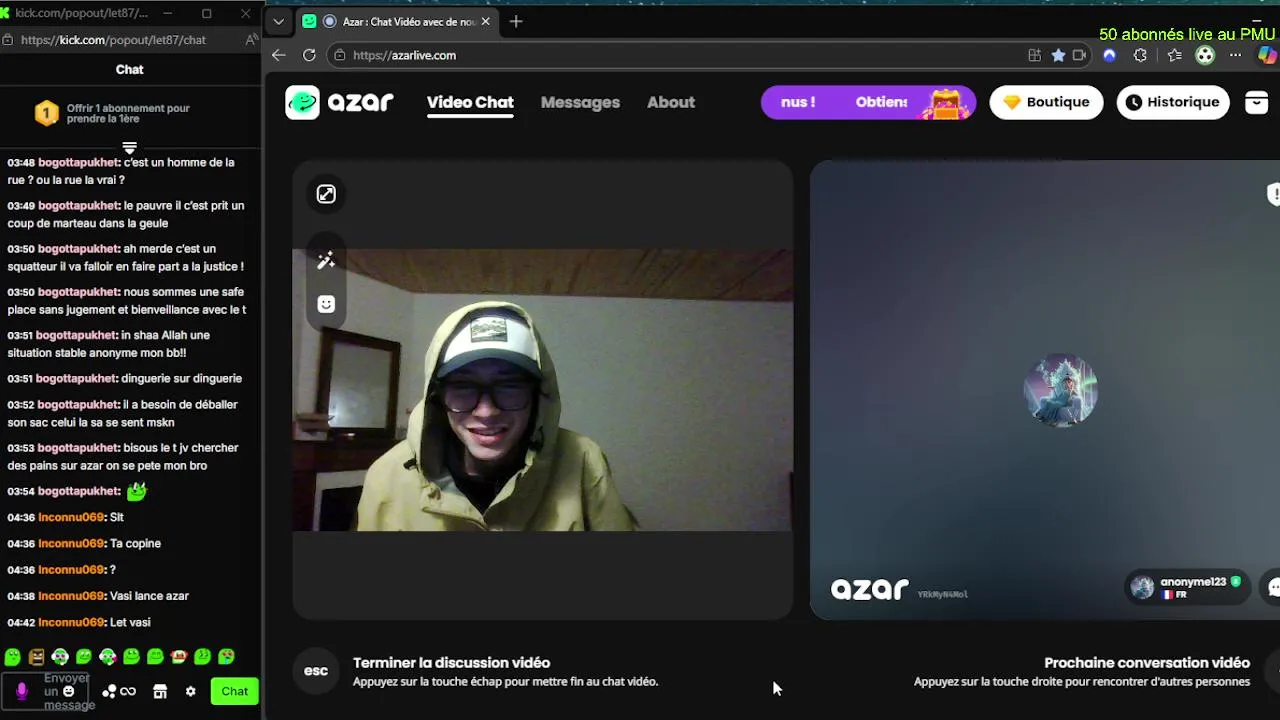Click Prochaine conversation vidéo
The height and width of the screenshot is (720, 1280).
coord(1147,662)
